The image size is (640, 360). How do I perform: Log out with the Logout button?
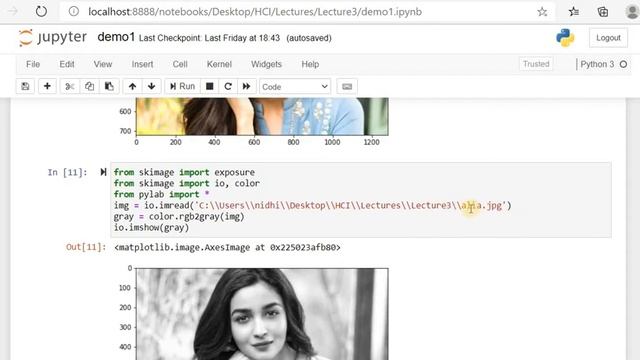(x=608, y=38)
